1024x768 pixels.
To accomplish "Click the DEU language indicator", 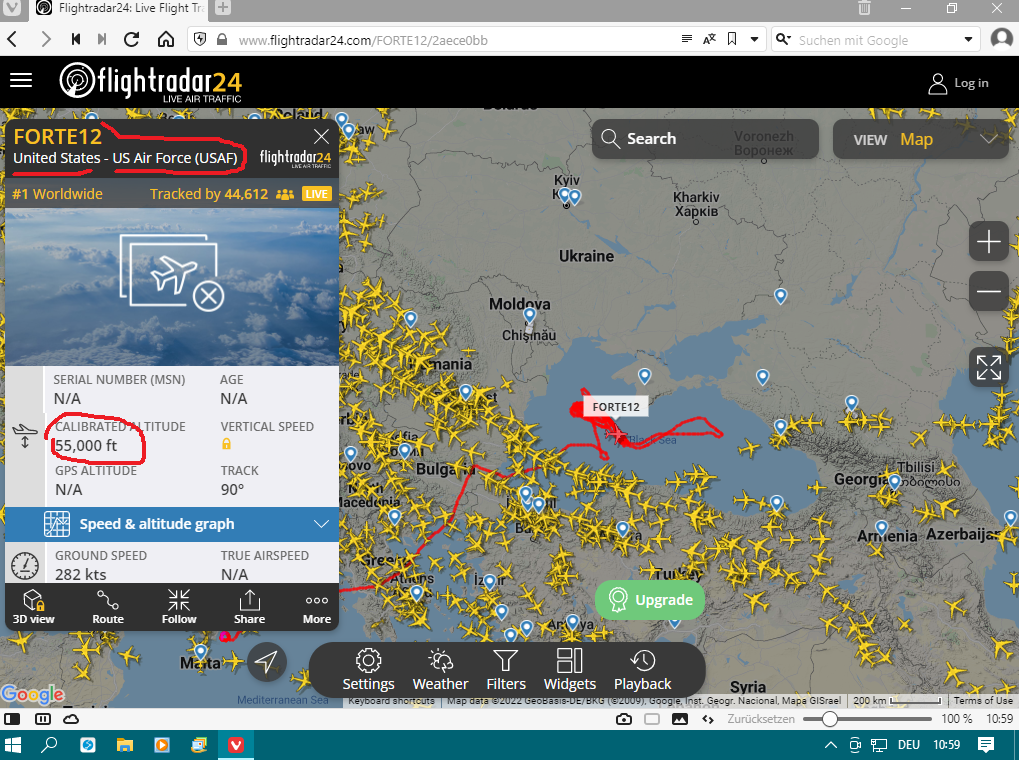I will tap(909, 745).
